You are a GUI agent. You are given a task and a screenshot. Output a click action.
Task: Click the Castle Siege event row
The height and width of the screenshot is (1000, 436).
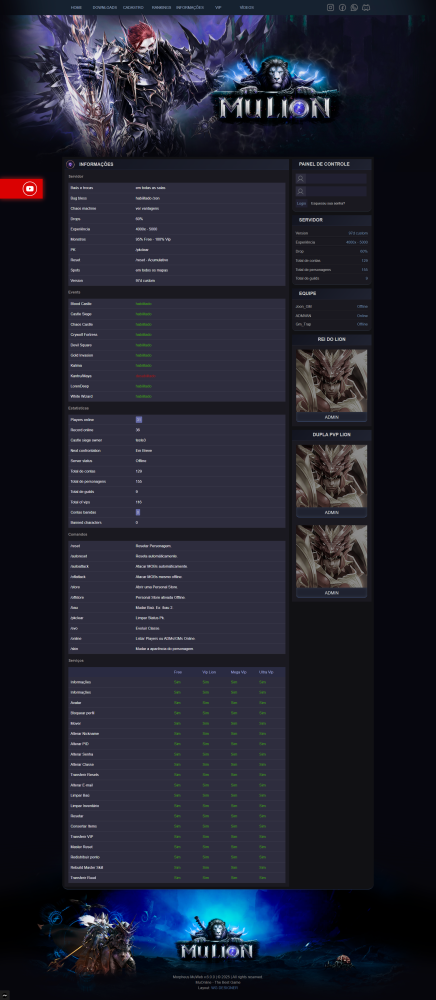point(177,314)
